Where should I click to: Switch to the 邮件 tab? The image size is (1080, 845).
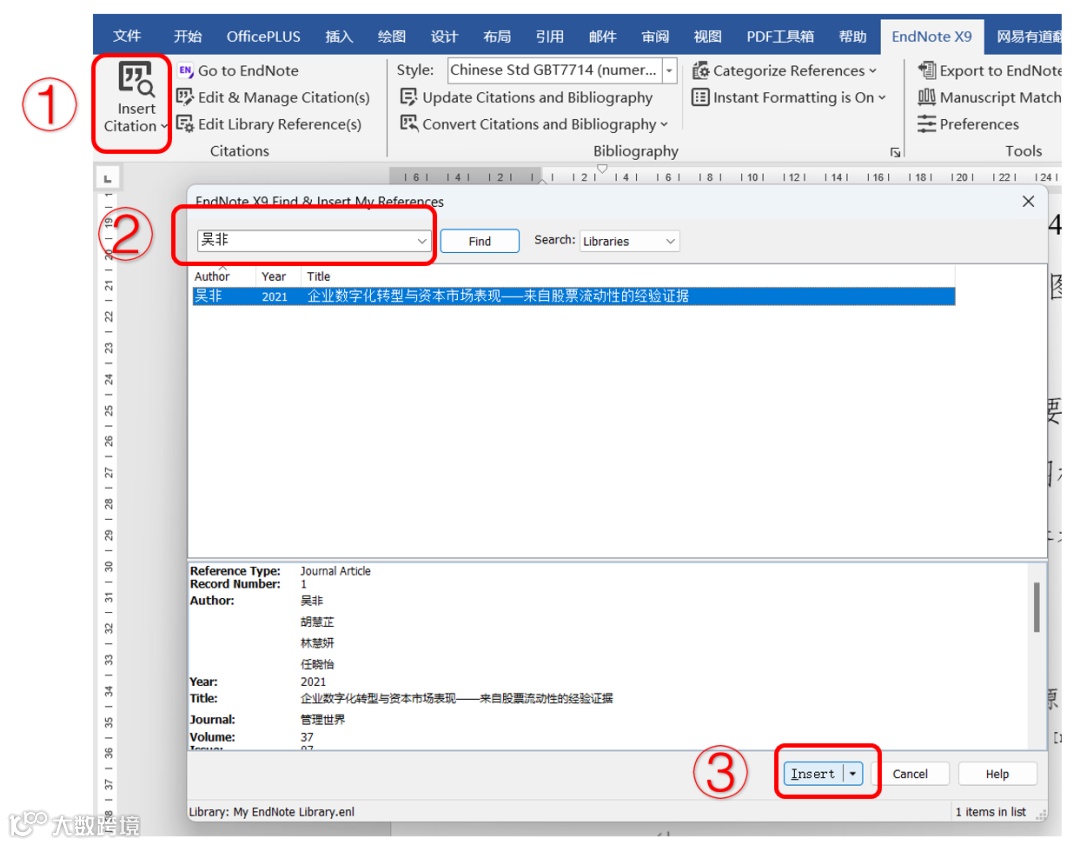pyautogui.click(x=603, y=36)
